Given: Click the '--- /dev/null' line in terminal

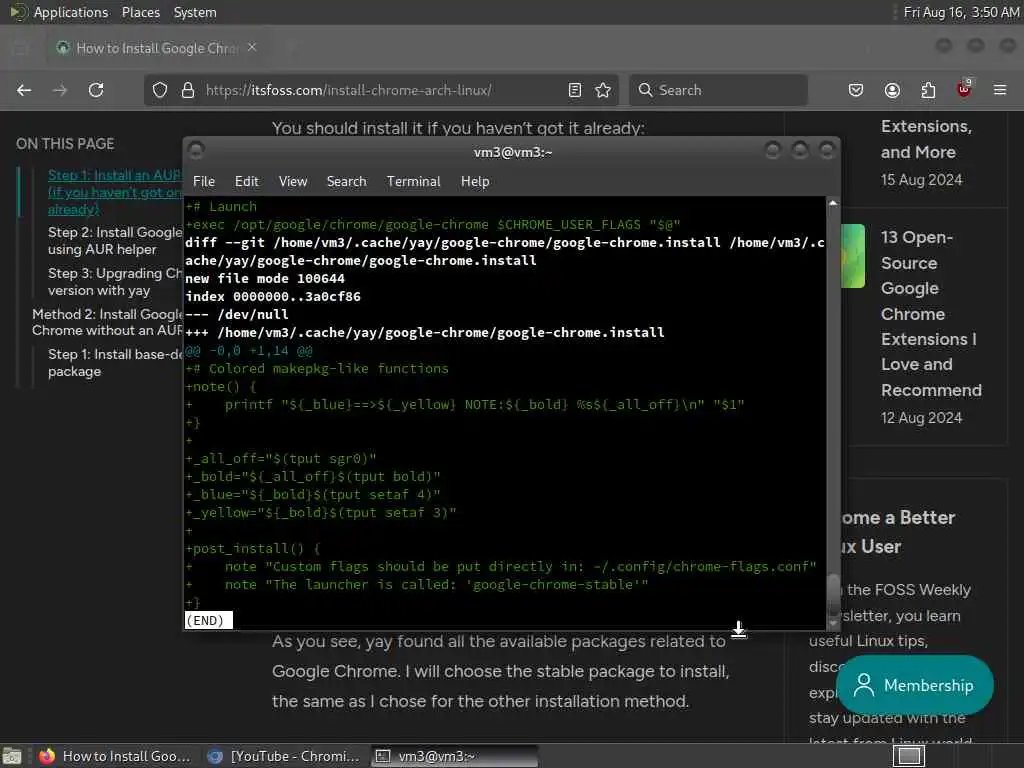Looking at the screenshot, I should (x=236, y=314).
